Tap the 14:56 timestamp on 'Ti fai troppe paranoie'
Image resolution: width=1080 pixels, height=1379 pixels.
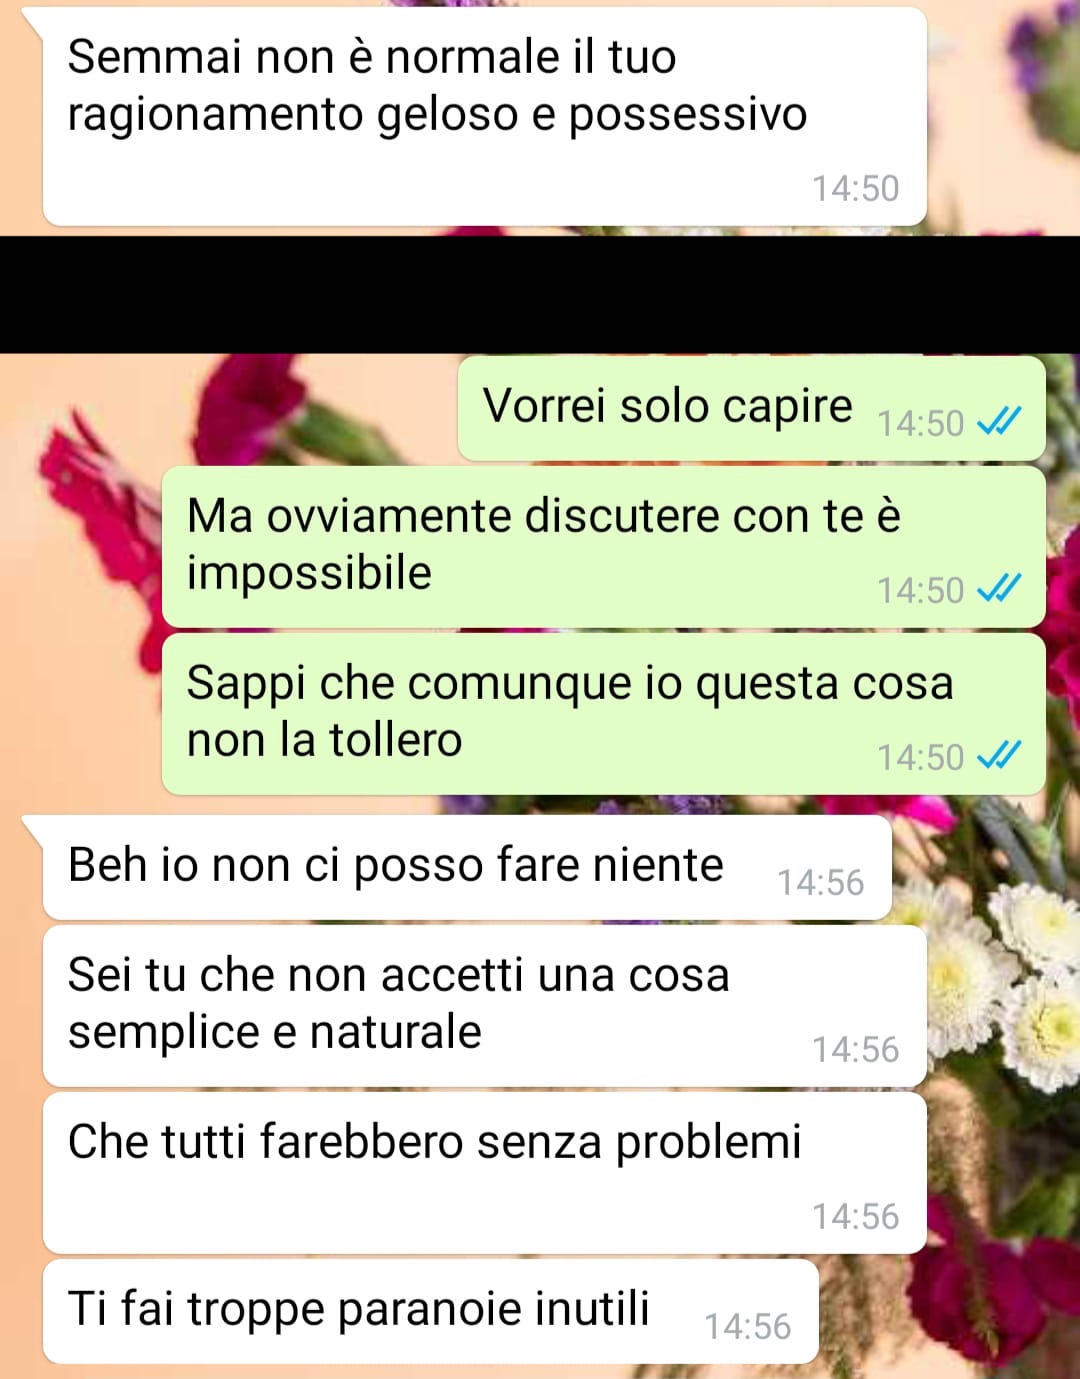pos(748,1326)
